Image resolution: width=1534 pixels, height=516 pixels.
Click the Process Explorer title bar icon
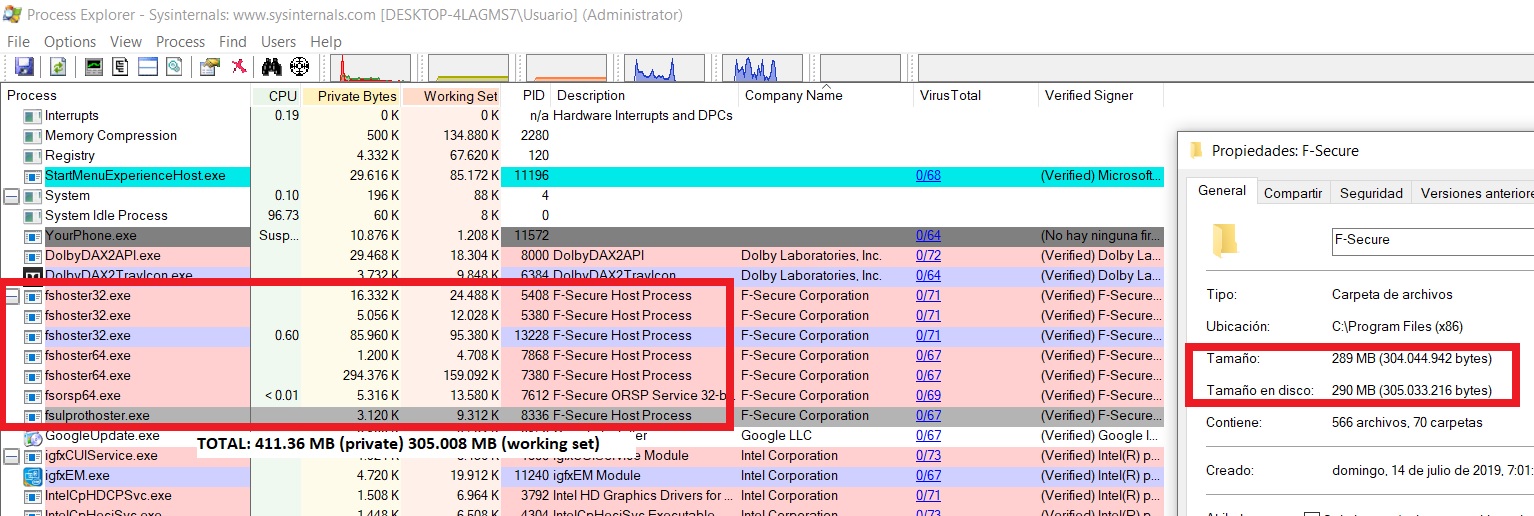point(12,14)
